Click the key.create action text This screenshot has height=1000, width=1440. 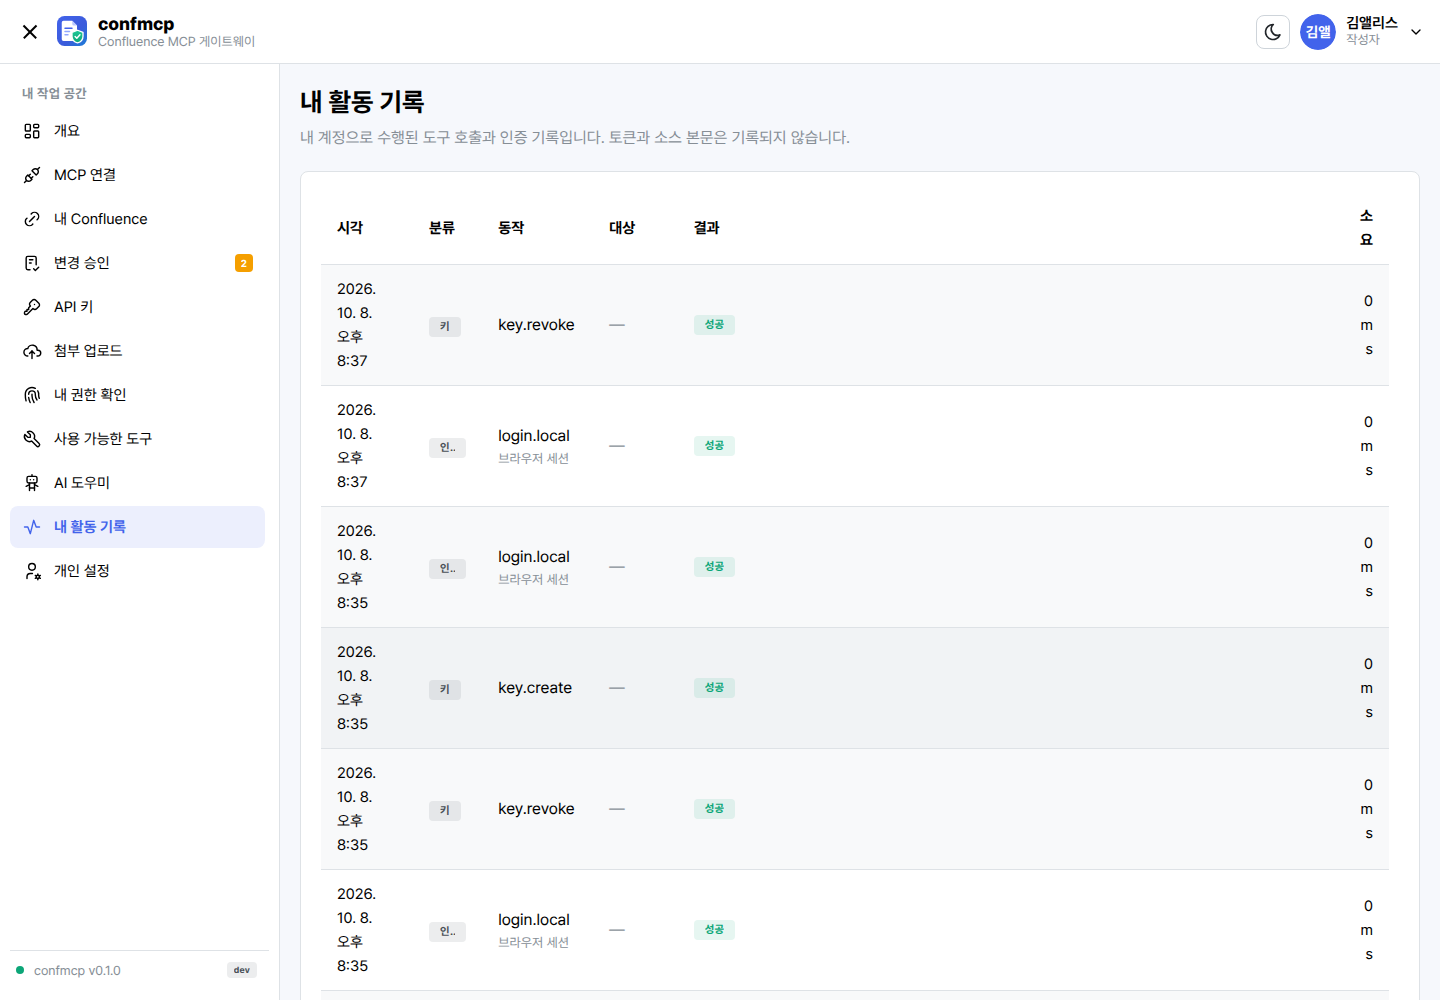pyautogui.click(x=535, y=688)
